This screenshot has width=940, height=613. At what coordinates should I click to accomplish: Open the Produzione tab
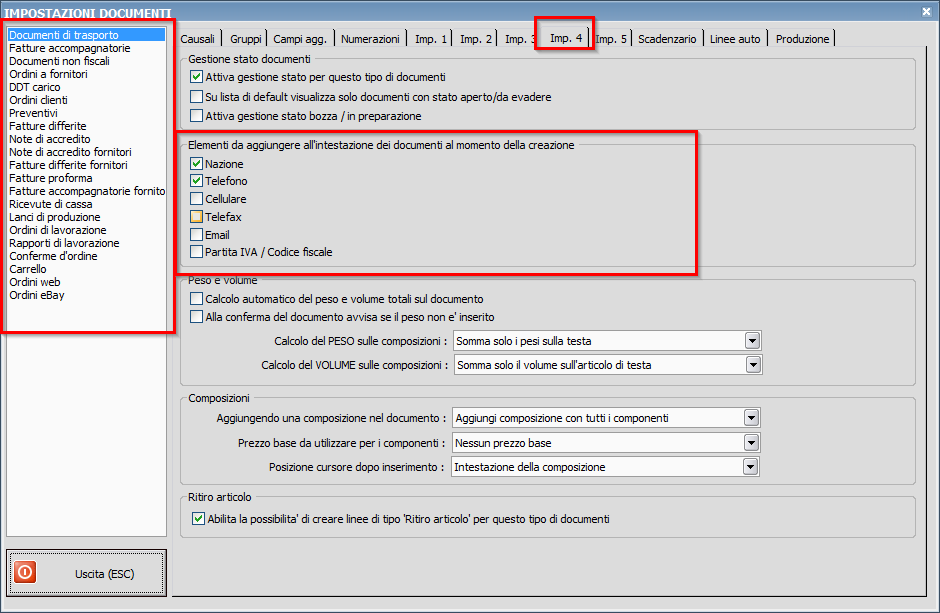[803, 39]
